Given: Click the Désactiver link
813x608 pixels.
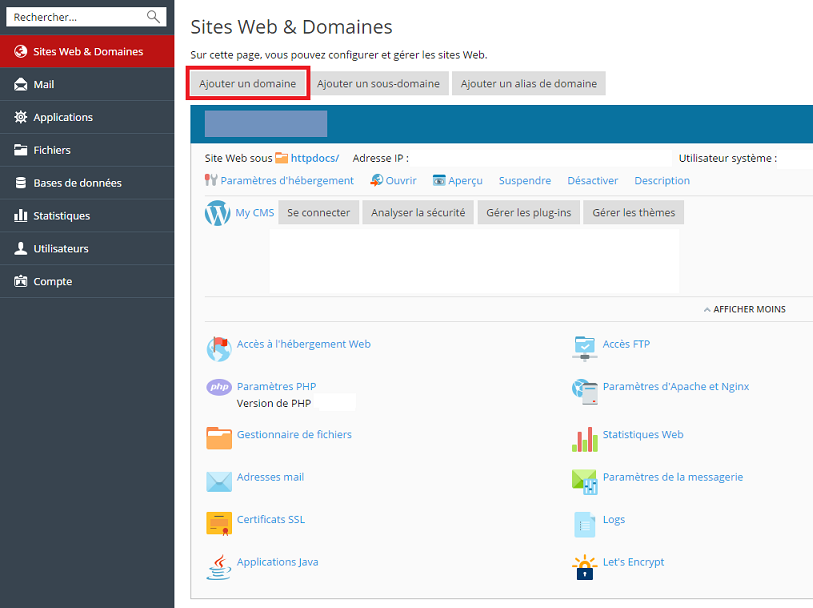Looking at the screenshot, I should [593, 180].
